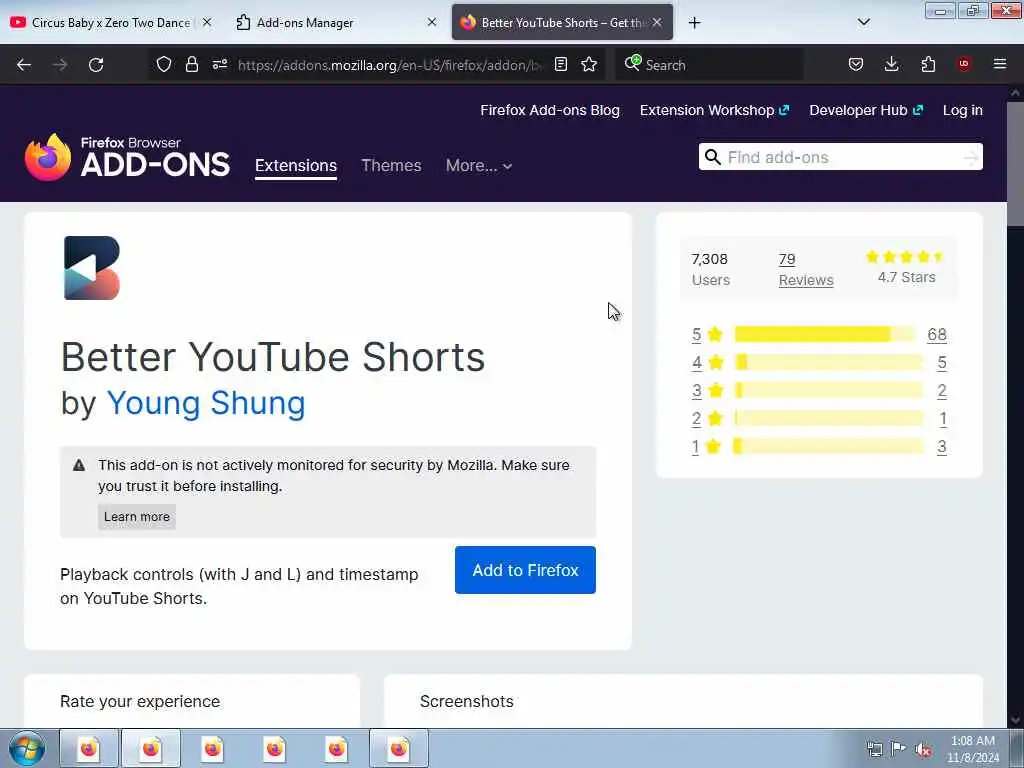Screen dimensions: 1024x768
Task: Click the 7,308 Users text
Action: tap(711, 269)
